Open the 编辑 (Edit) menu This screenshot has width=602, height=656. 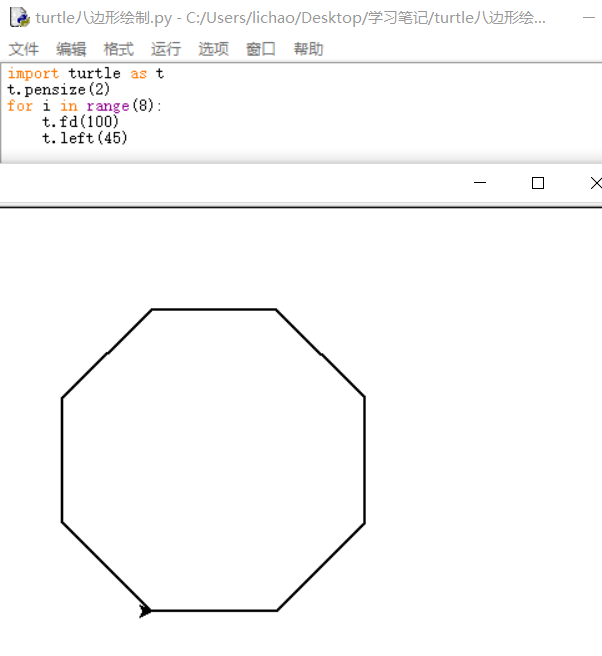pos(71,49)
